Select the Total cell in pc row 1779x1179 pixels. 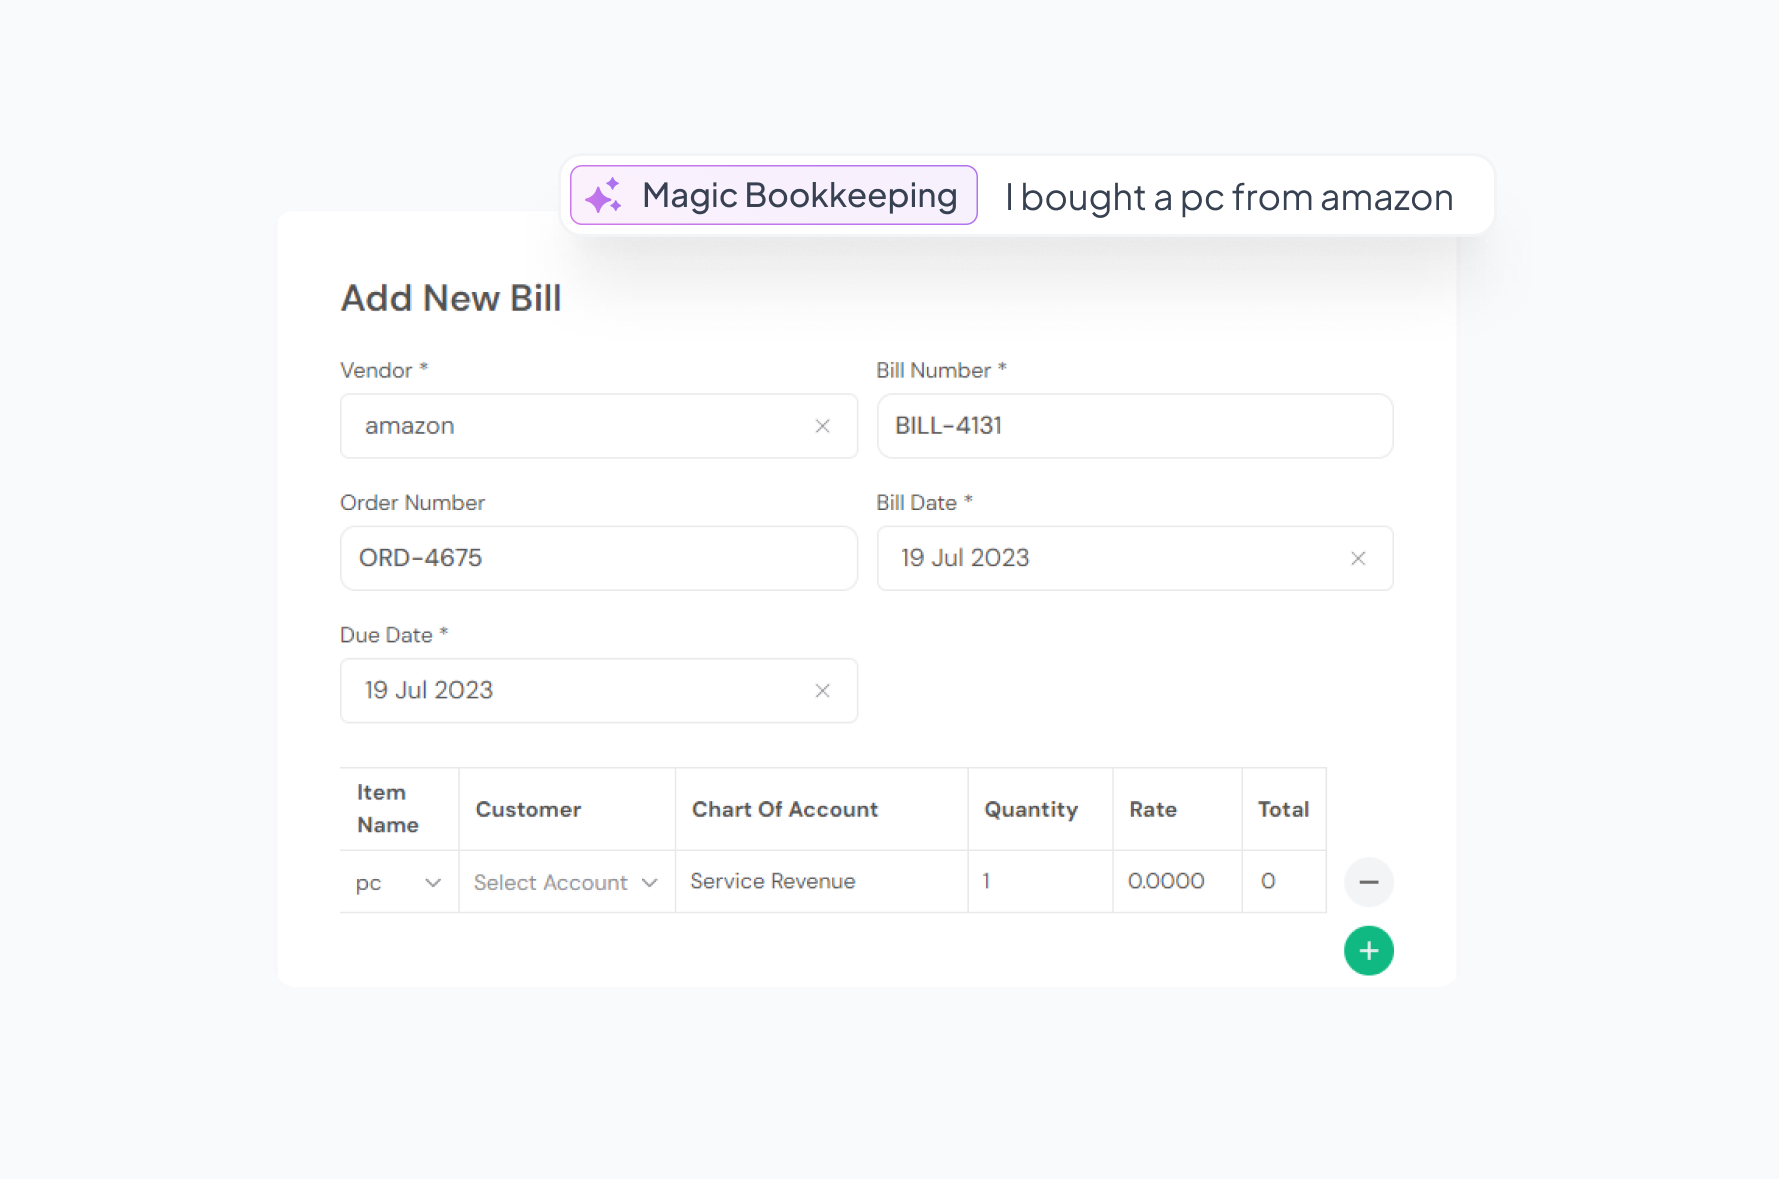click(x=1283, y=882)
